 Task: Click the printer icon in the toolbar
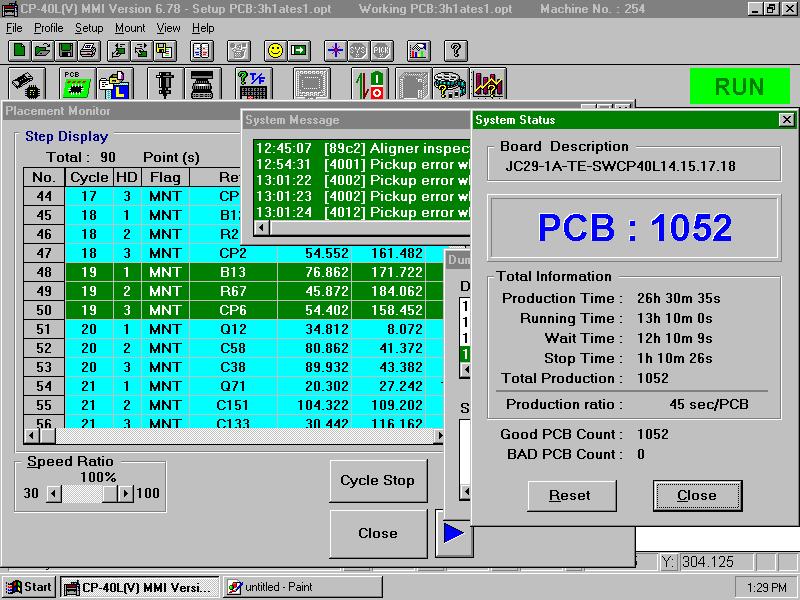pyautogui.click(x=89, y=51)
